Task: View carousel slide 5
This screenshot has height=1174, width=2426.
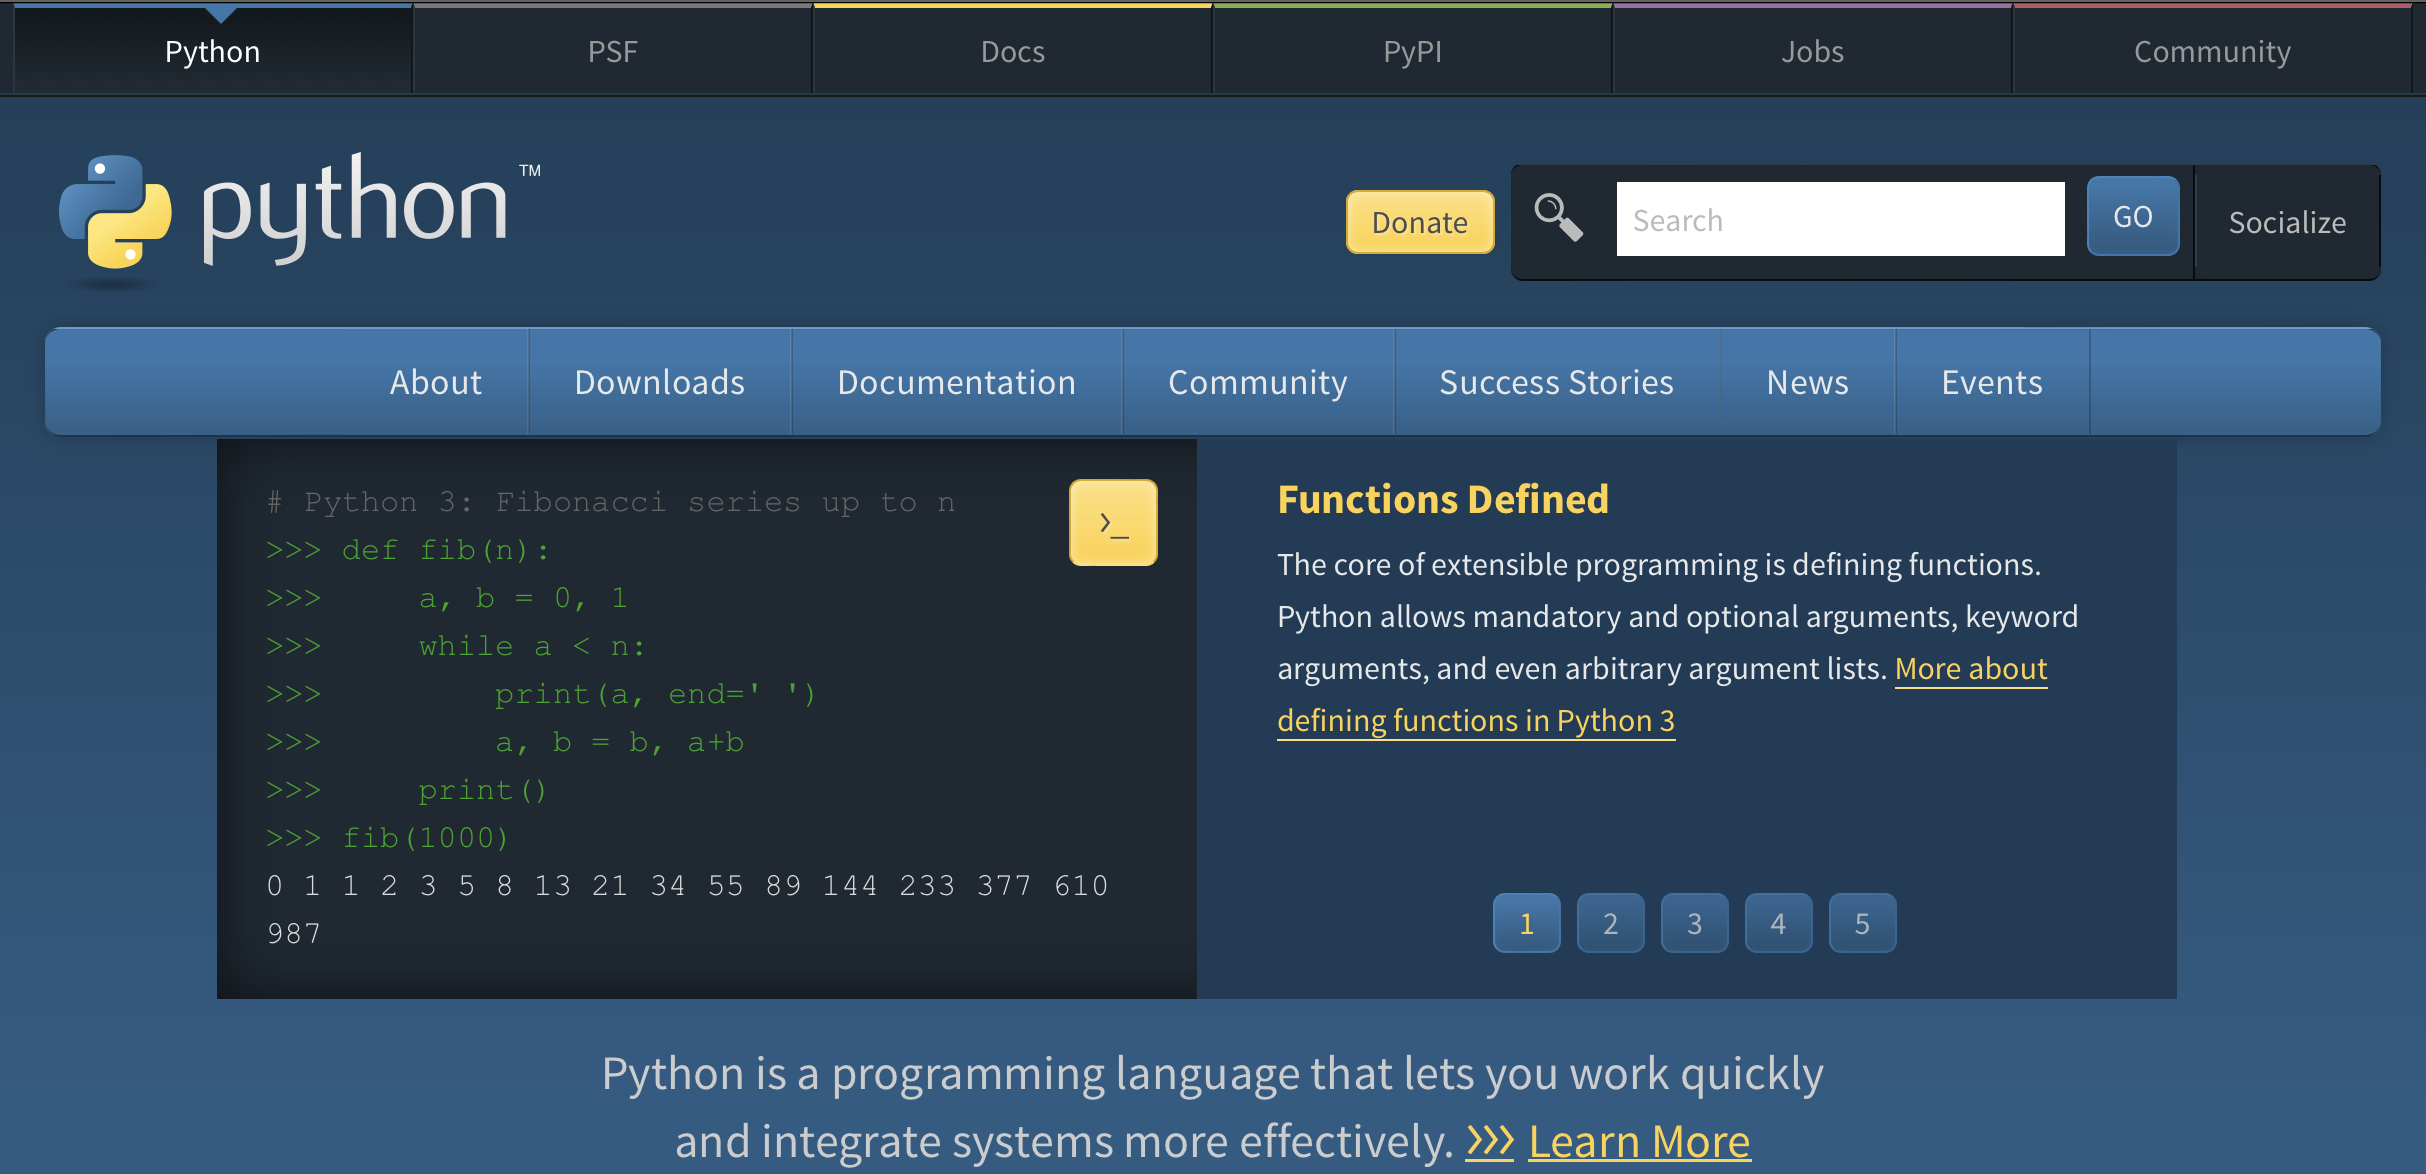Action: 1863,923
